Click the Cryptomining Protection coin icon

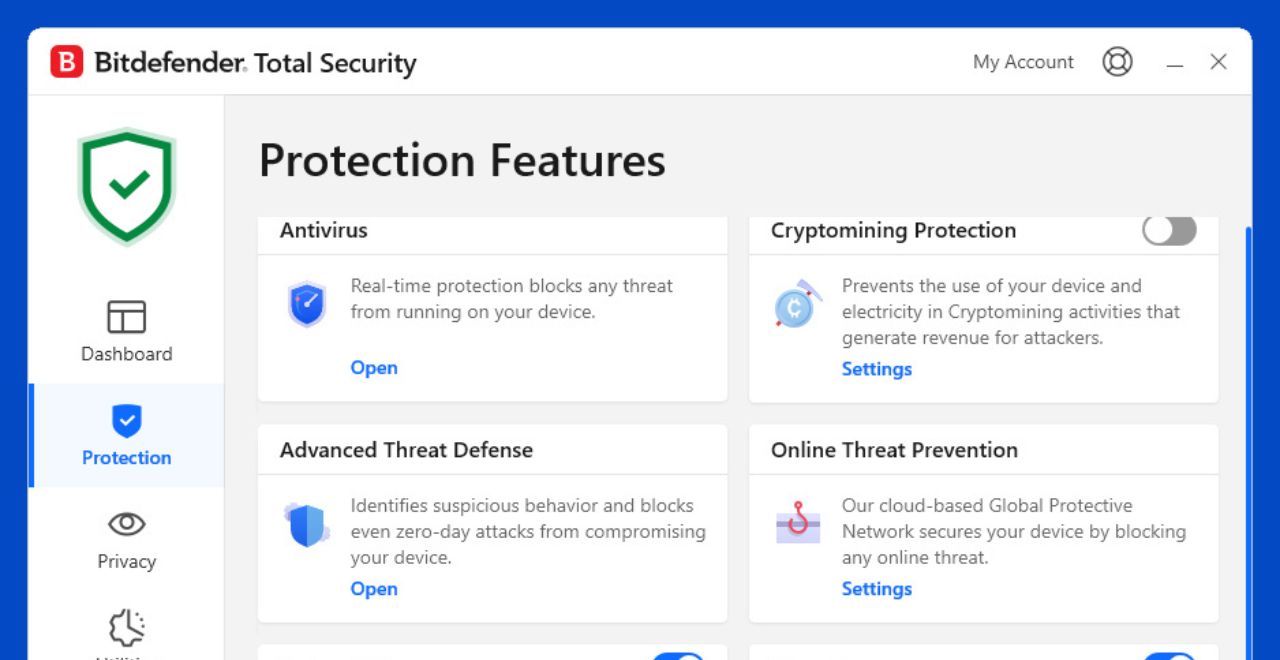798,305
